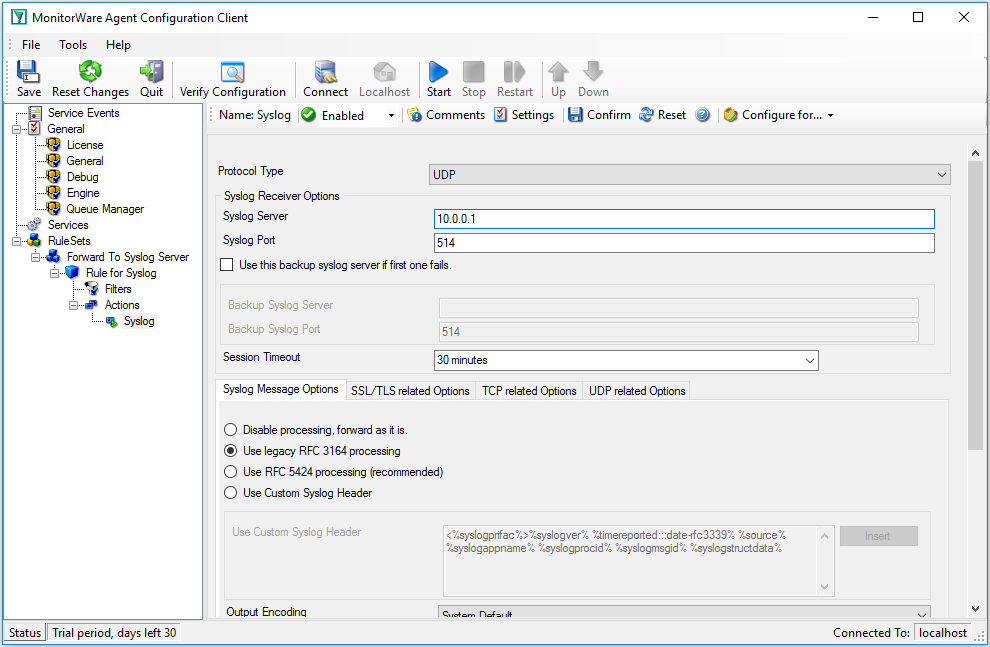This screenshot has width=990, height=647.
Task: Open the Settings option in action bar
Action: click(x=524, y=115)
